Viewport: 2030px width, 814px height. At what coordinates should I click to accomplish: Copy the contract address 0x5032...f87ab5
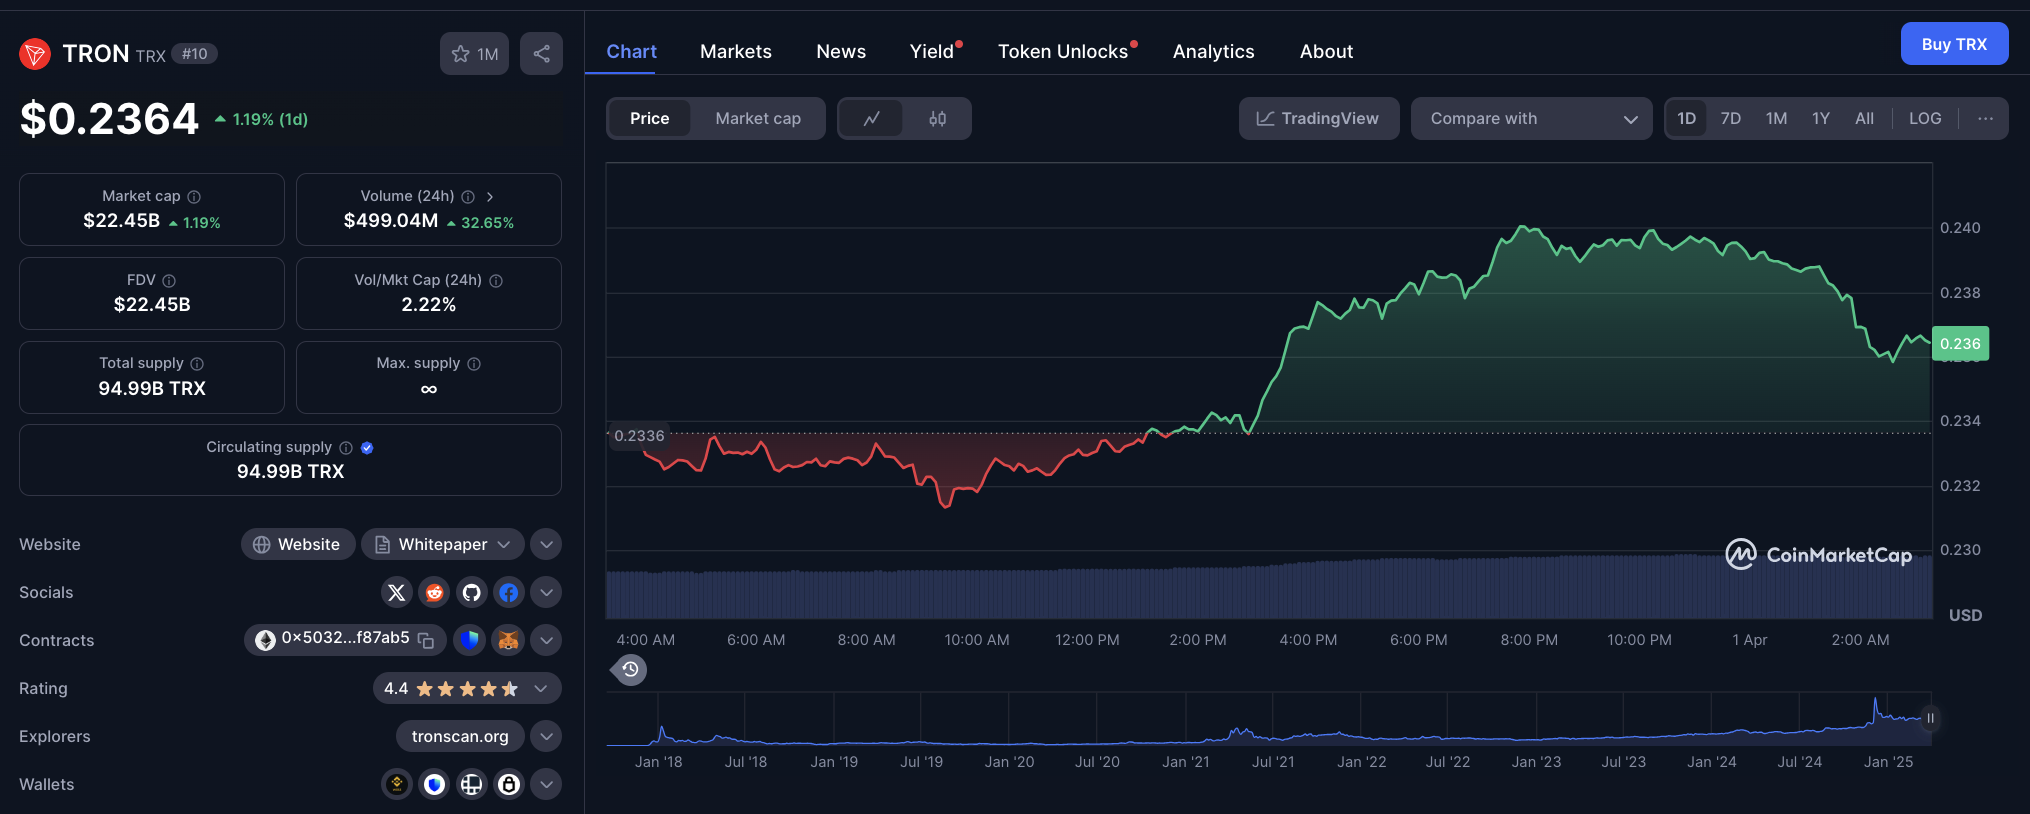pyautogui.click(x=426, y=640)
